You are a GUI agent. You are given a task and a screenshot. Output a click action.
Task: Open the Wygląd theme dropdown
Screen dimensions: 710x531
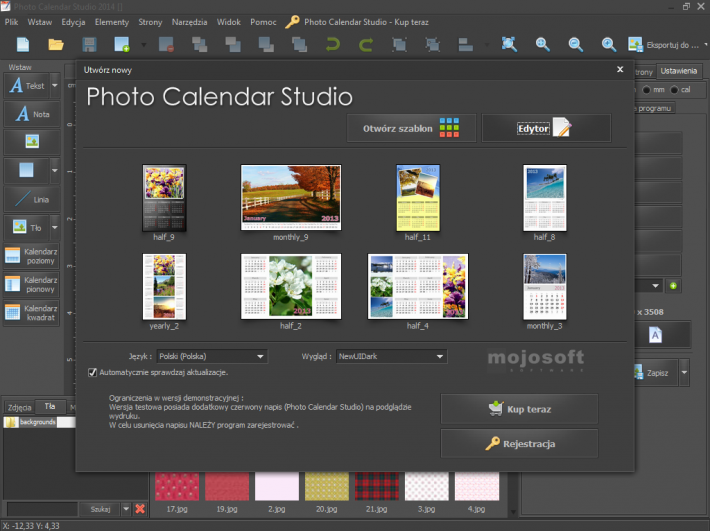click(x=391, y=356)
